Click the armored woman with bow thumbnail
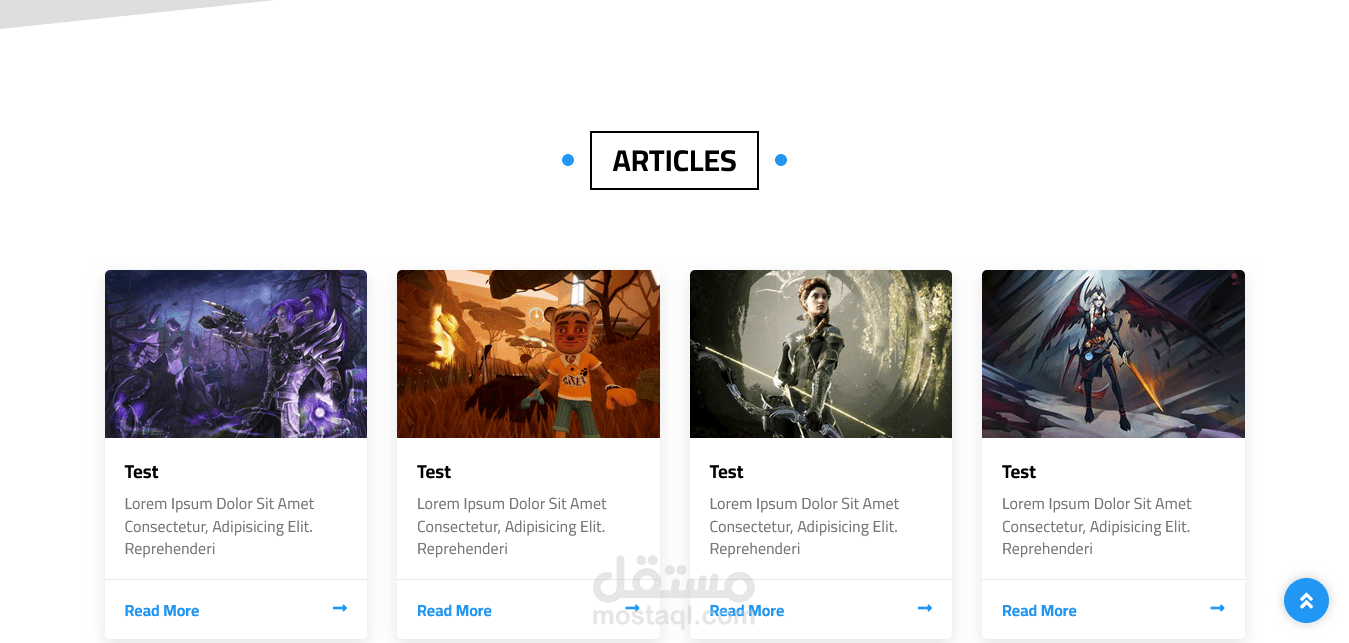Image resolution: width=1349 pixels, height=643 pixels. click(821, 354)
